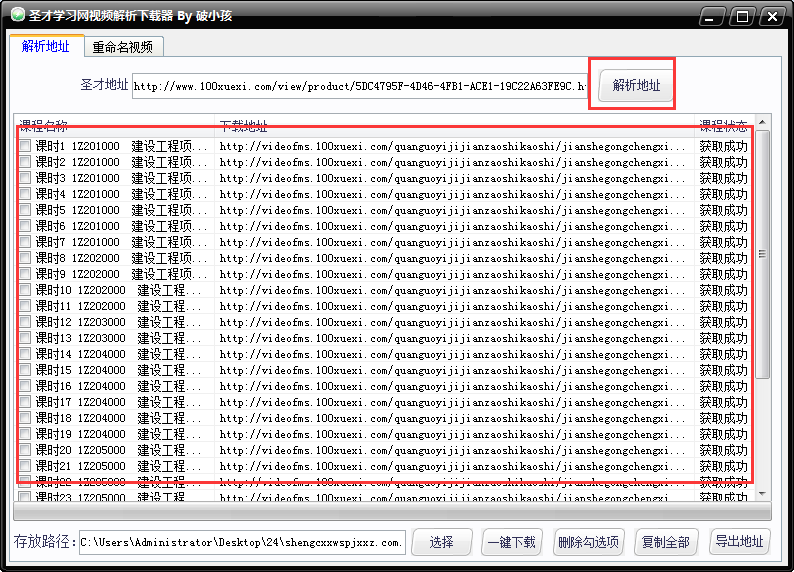Check the checkbox for 课时1
The width and height of the screenshot is (794, 572).
coord(25,146)
